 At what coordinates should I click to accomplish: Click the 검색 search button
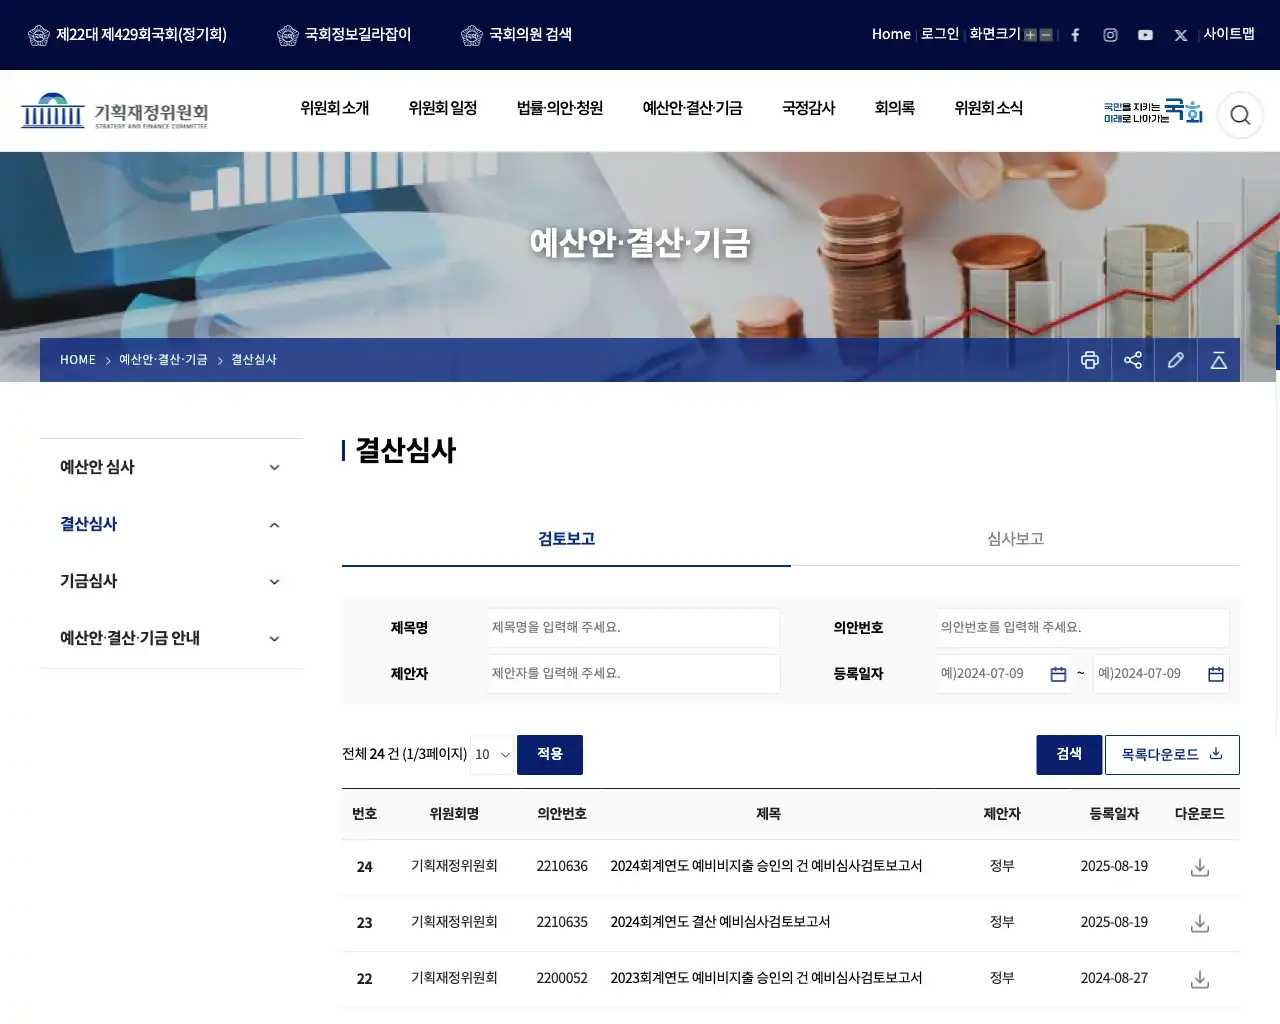[1069, 755]
